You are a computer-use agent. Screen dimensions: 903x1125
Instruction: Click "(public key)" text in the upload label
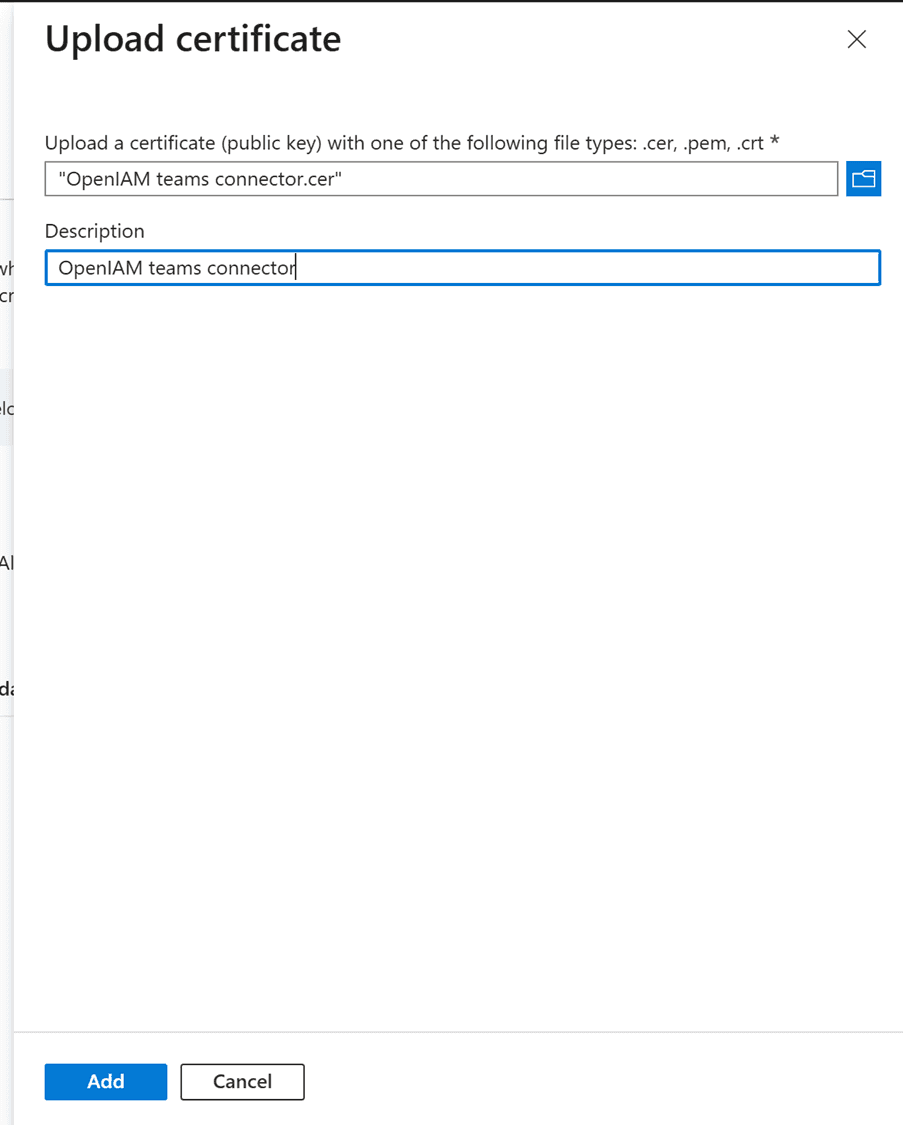coord(272,143)
